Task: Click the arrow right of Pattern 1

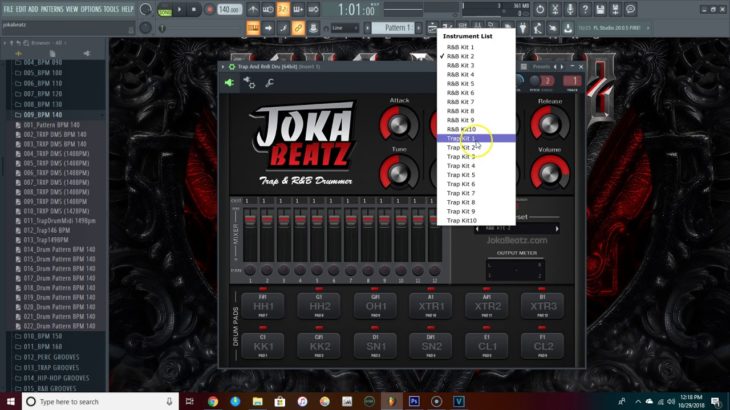Action: click(419, 28)
